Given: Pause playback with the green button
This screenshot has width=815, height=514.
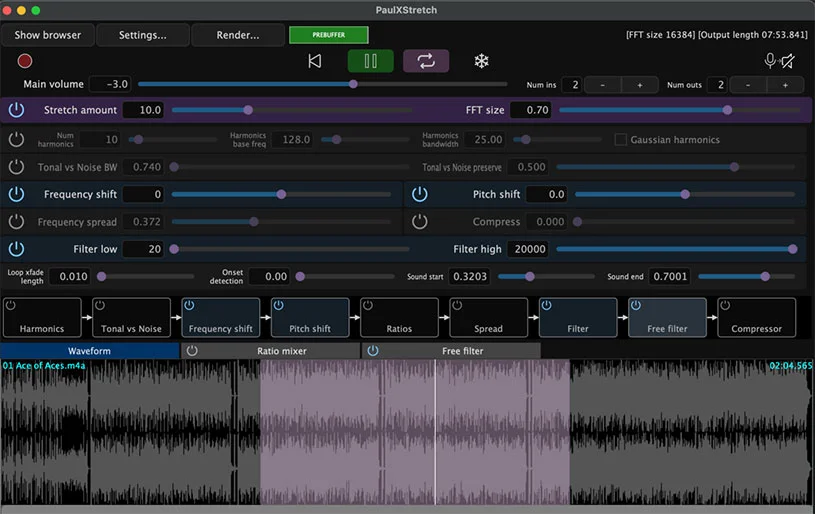Looking at the screenshot, I should click(370, 61).
